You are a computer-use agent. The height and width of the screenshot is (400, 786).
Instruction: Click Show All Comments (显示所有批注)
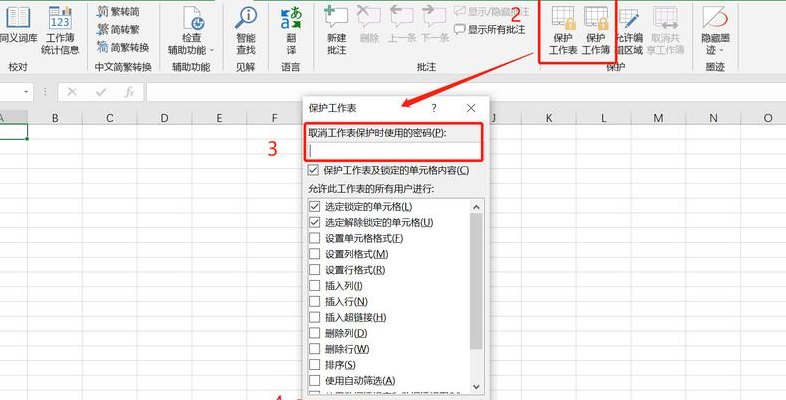[x=489, y=30]
